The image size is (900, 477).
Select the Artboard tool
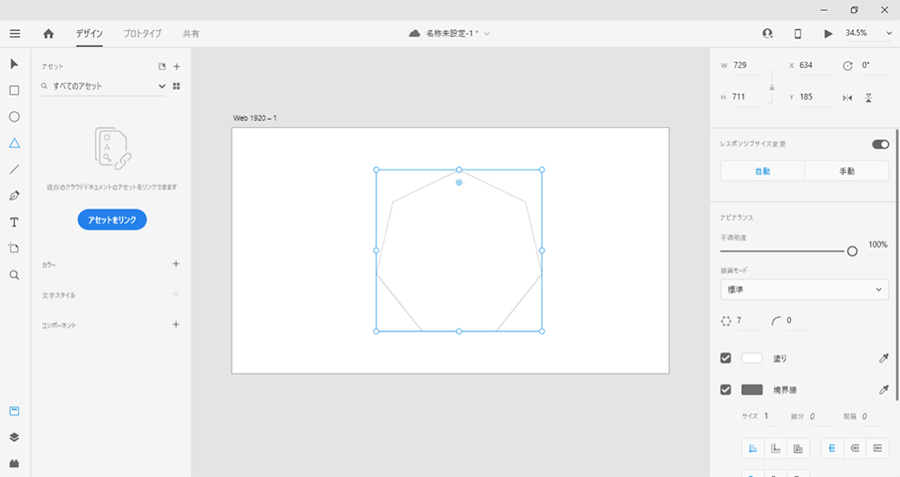pos(14,248)
